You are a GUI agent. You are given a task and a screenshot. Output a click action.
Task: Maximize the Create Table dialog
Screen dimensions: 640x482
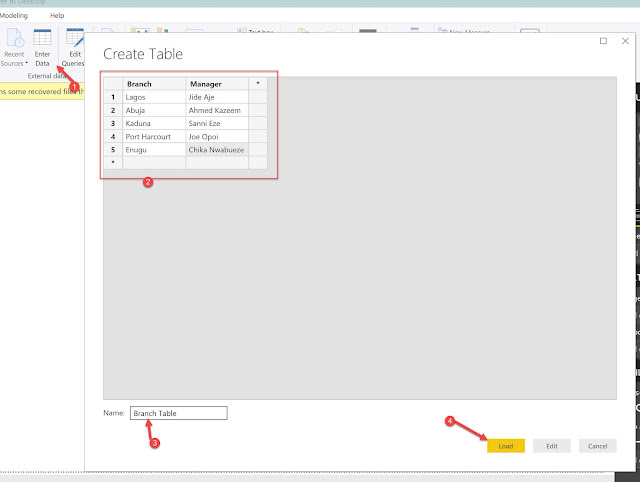[x=603, y=41]
